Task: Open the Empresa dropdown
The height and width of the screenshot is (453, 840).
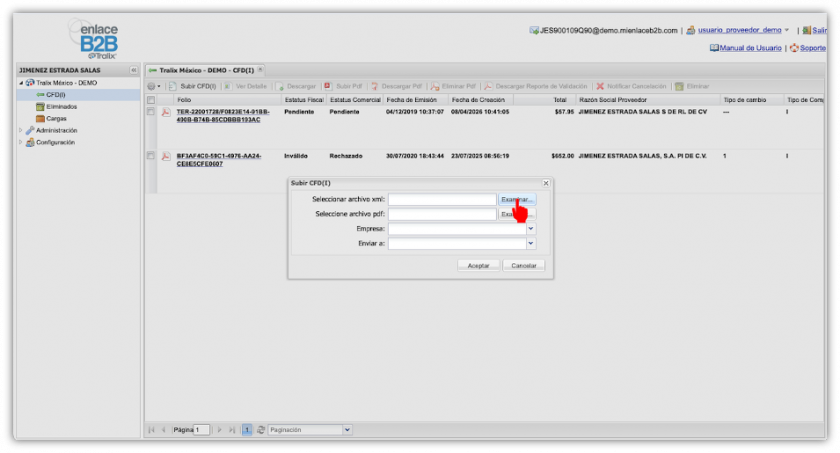Action: click(x=531, y=228)
